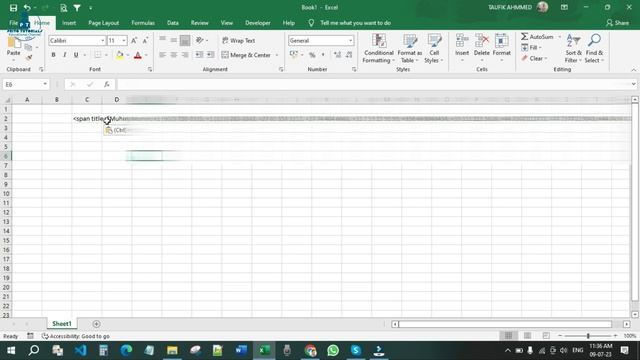Switch to the Formulas tab
The height and width of the screenshot is (360, 640).
tap(143, 23)
